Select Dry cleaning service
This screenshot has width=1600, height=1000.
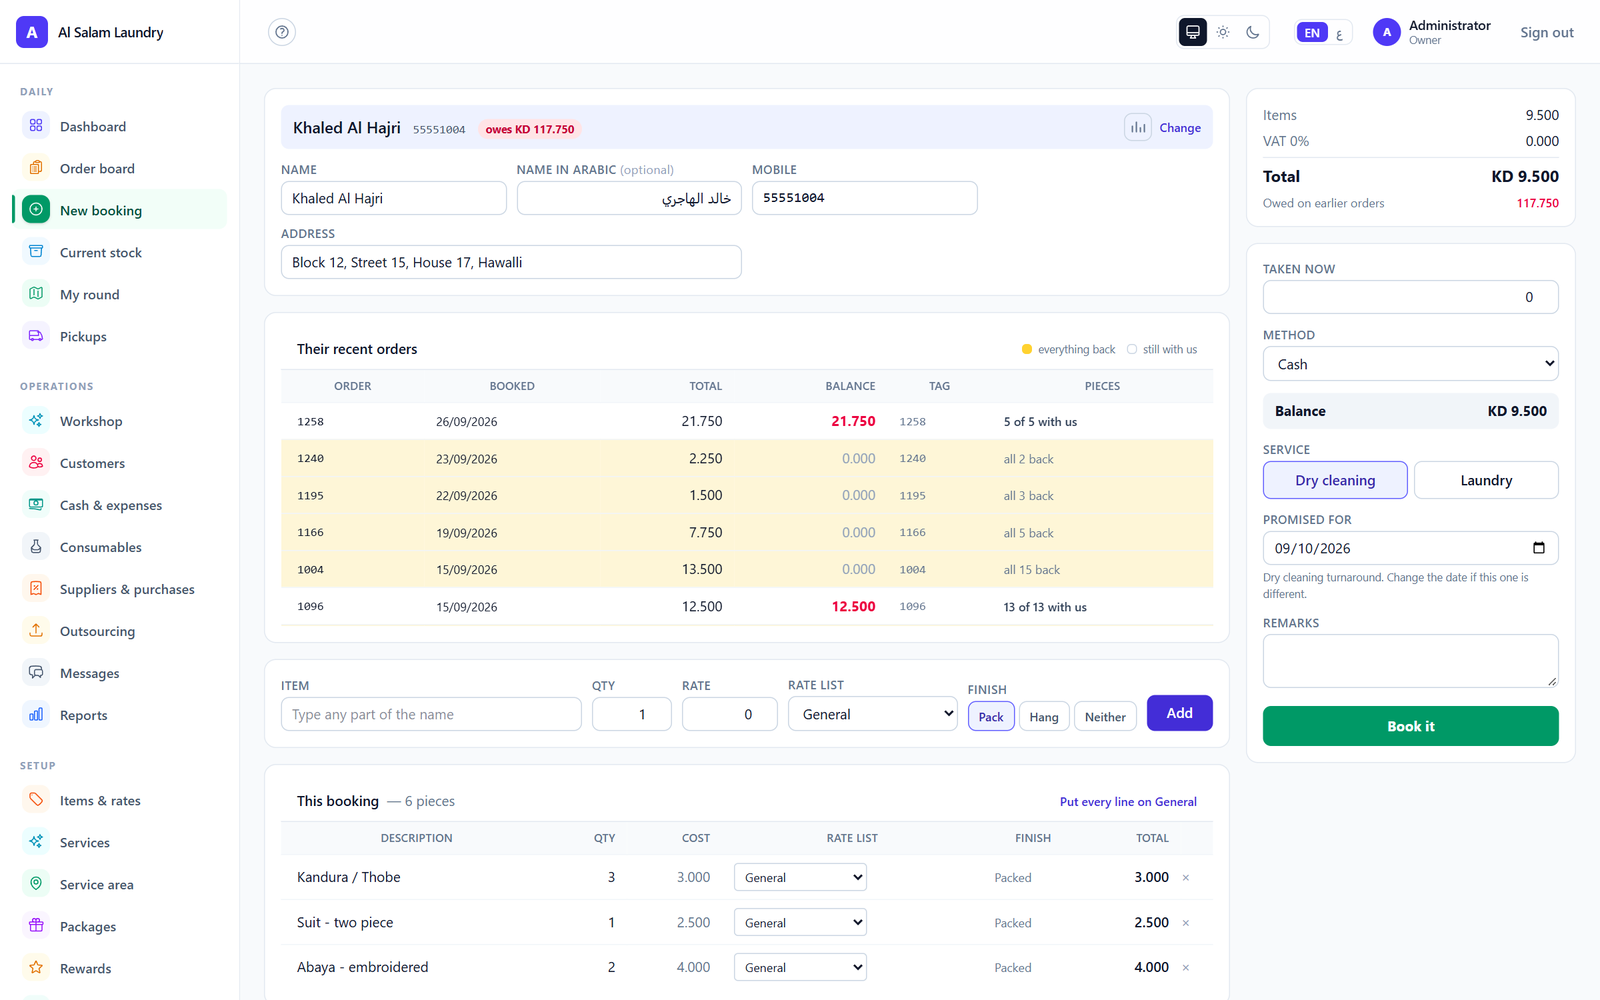(x=1335, y=480)
